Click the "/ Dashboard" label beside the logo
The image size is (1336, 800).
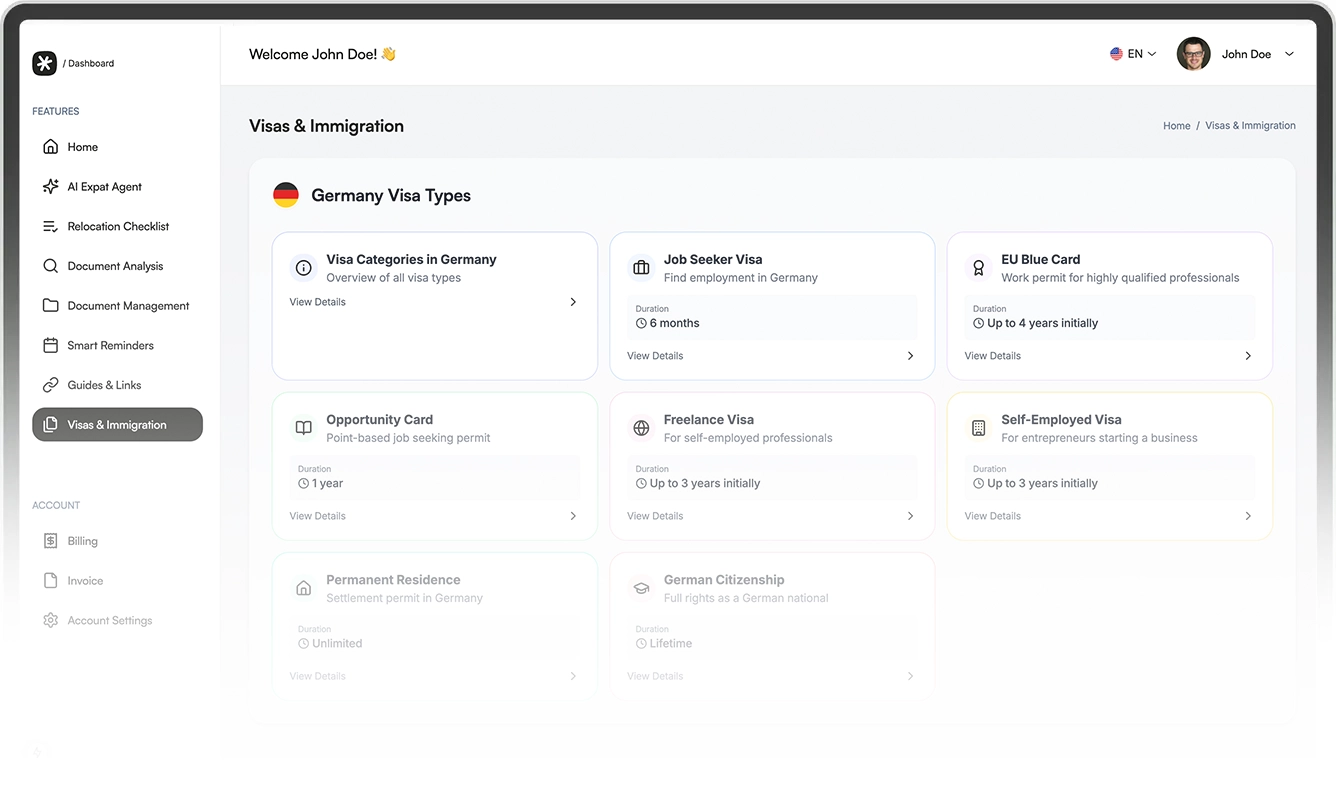[x=88, y=63]
